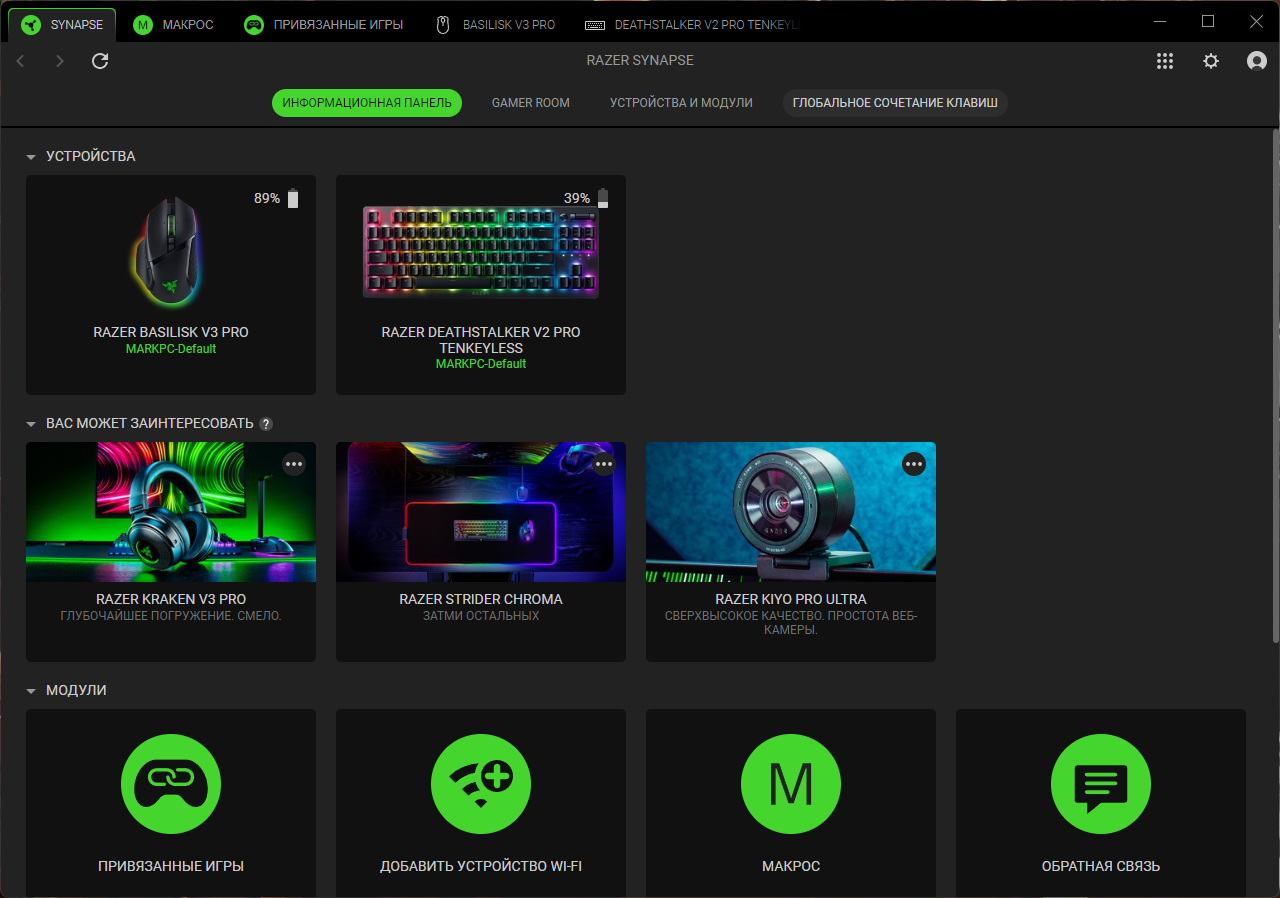The height and width of the screenshot is (898, 1280).
Task: Open the Basilisk V3 Pro tab
Action: (496, 25)
